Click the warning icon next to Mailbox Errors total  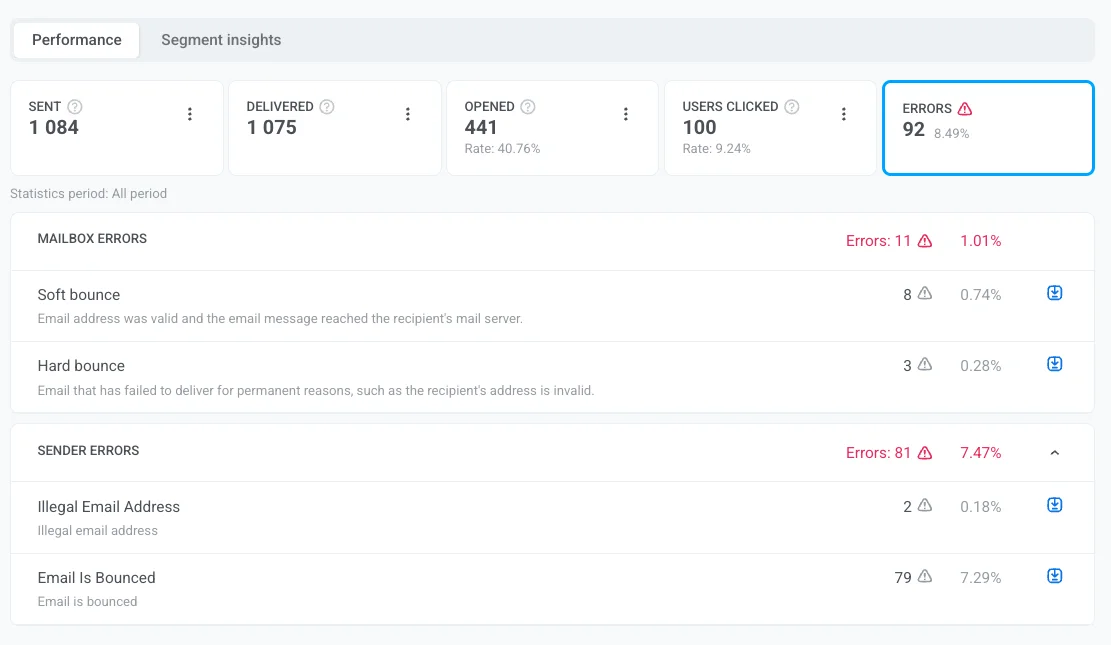click(925, 240)
